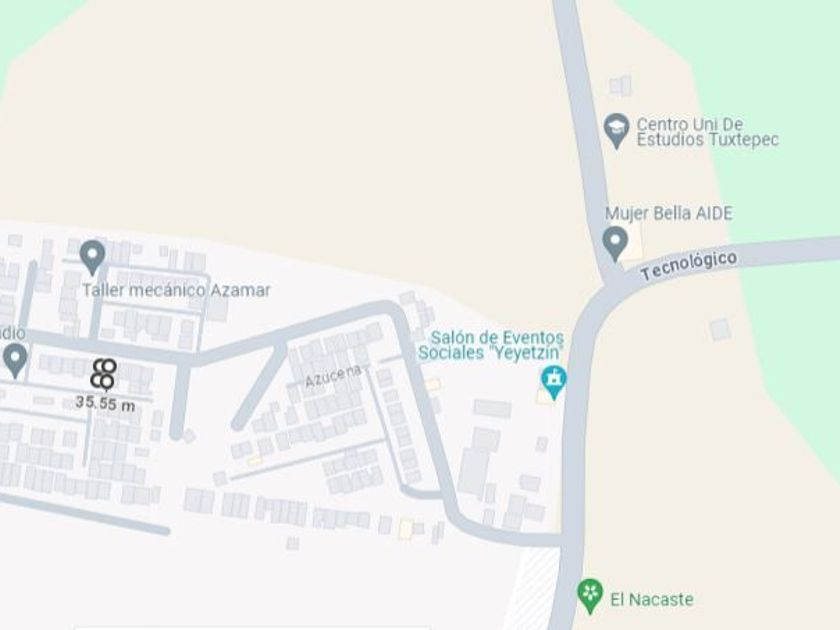The width and height of the screenshot is (840, 630).
Task: Click the El Nacaste place label
Action: (651, 599)
